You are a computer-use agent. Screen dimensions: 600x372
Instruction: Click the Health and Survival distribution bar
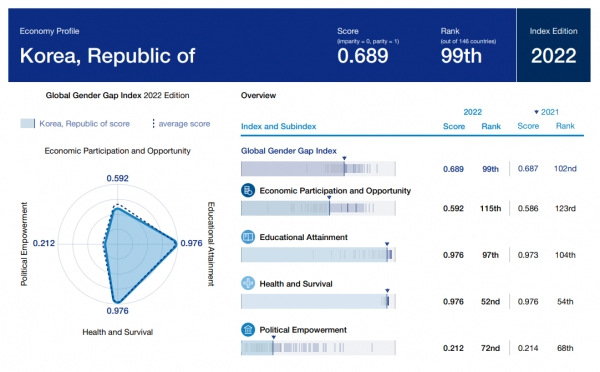pyautogui.click(x=318, y=301)
